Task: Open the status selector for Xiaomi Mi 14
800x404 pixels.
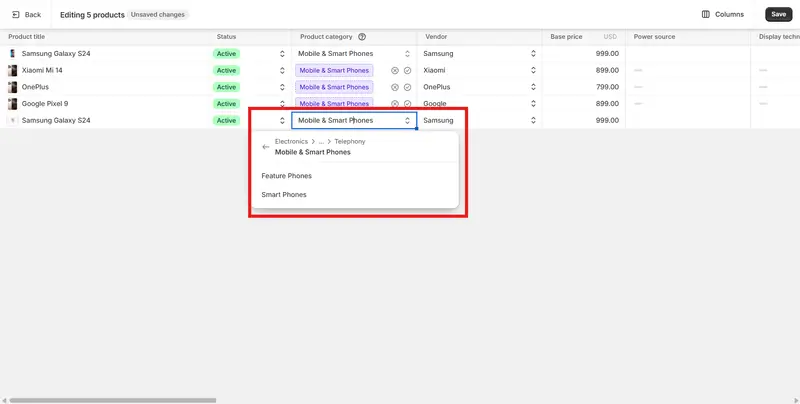Action: 282,70
